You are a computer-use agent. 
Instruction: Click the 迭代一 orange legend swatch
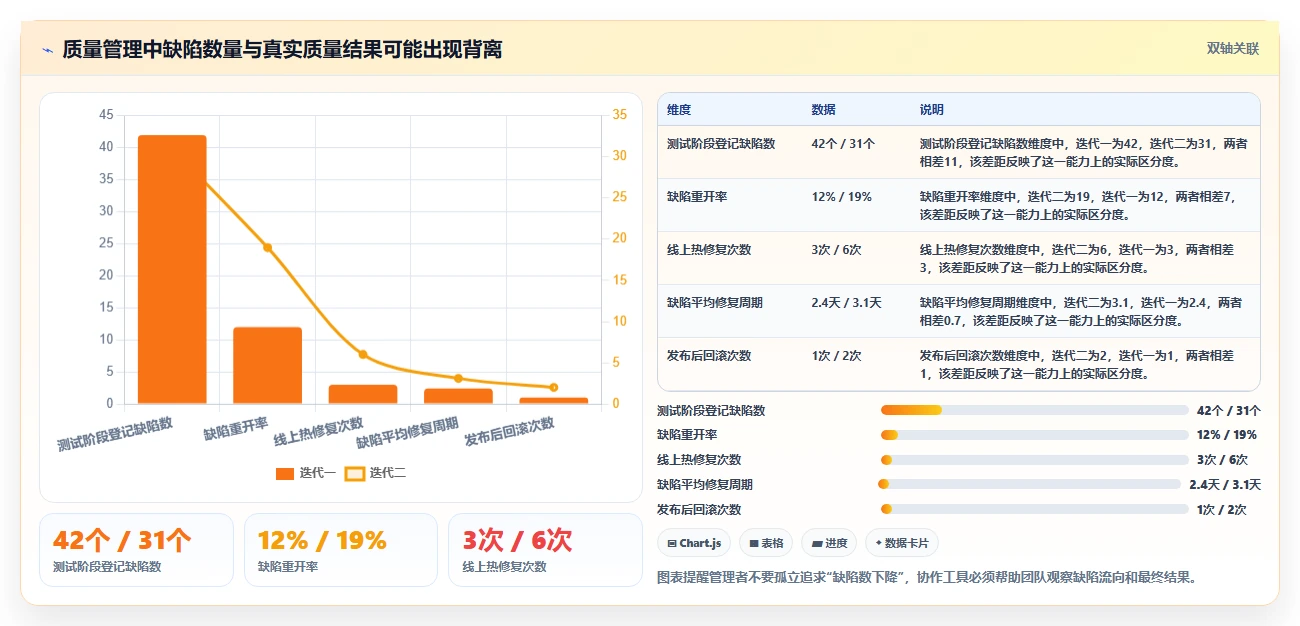coord(285,474)
